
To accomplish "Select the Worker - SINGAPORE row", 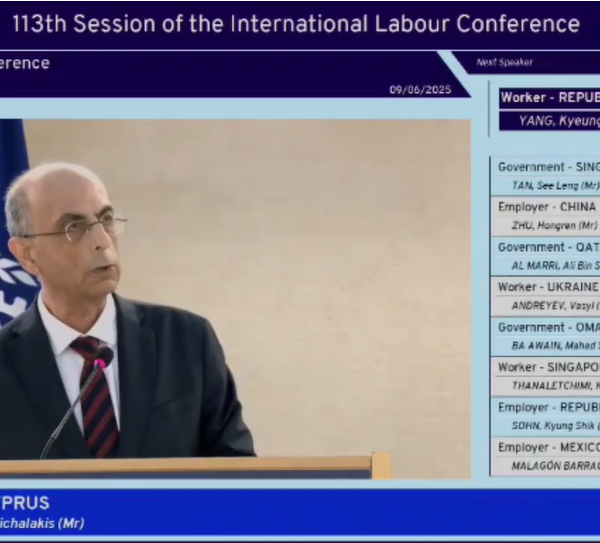I will pos(545,367).
